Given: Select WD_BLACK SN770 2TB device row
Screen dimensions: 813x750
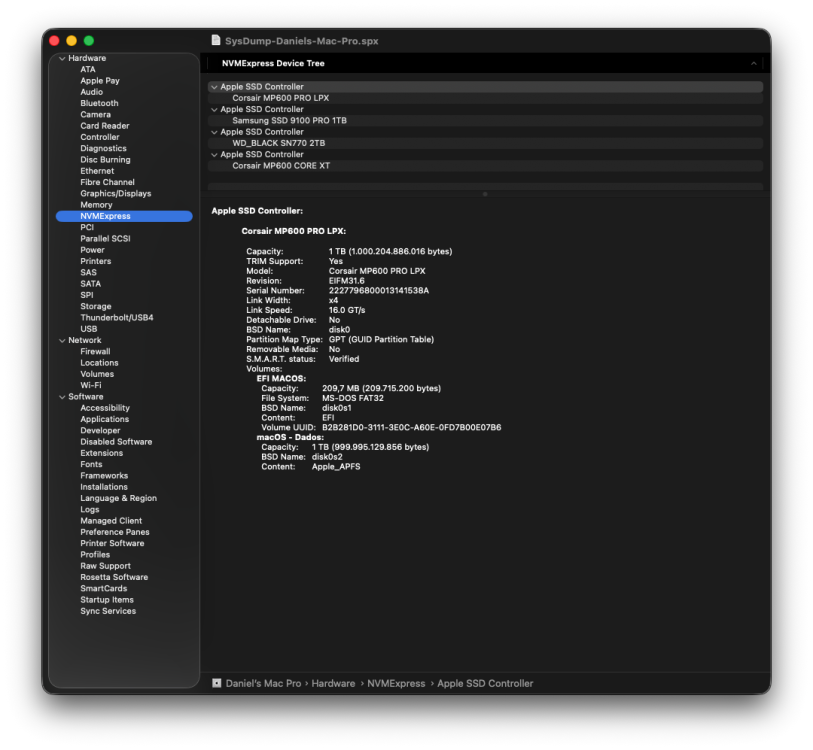Looking at the screenshot, I should [485, 143].
